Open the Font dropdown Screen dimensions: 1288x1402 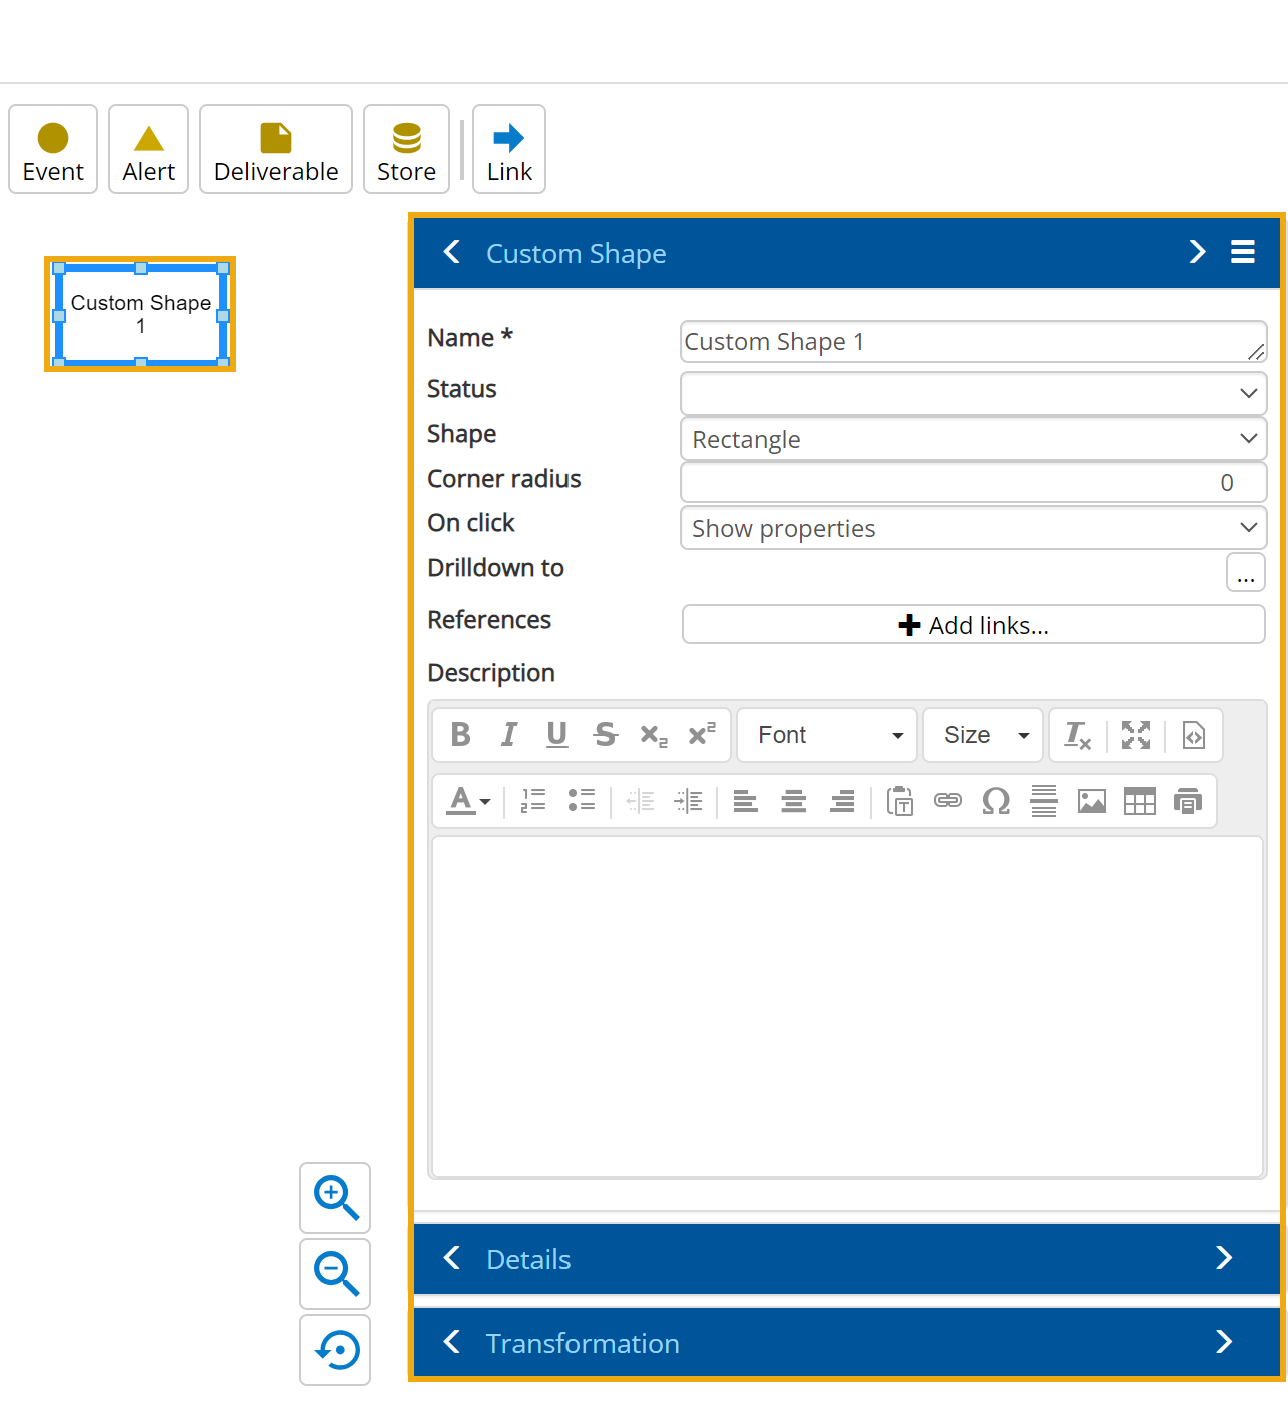pos(827,735)
